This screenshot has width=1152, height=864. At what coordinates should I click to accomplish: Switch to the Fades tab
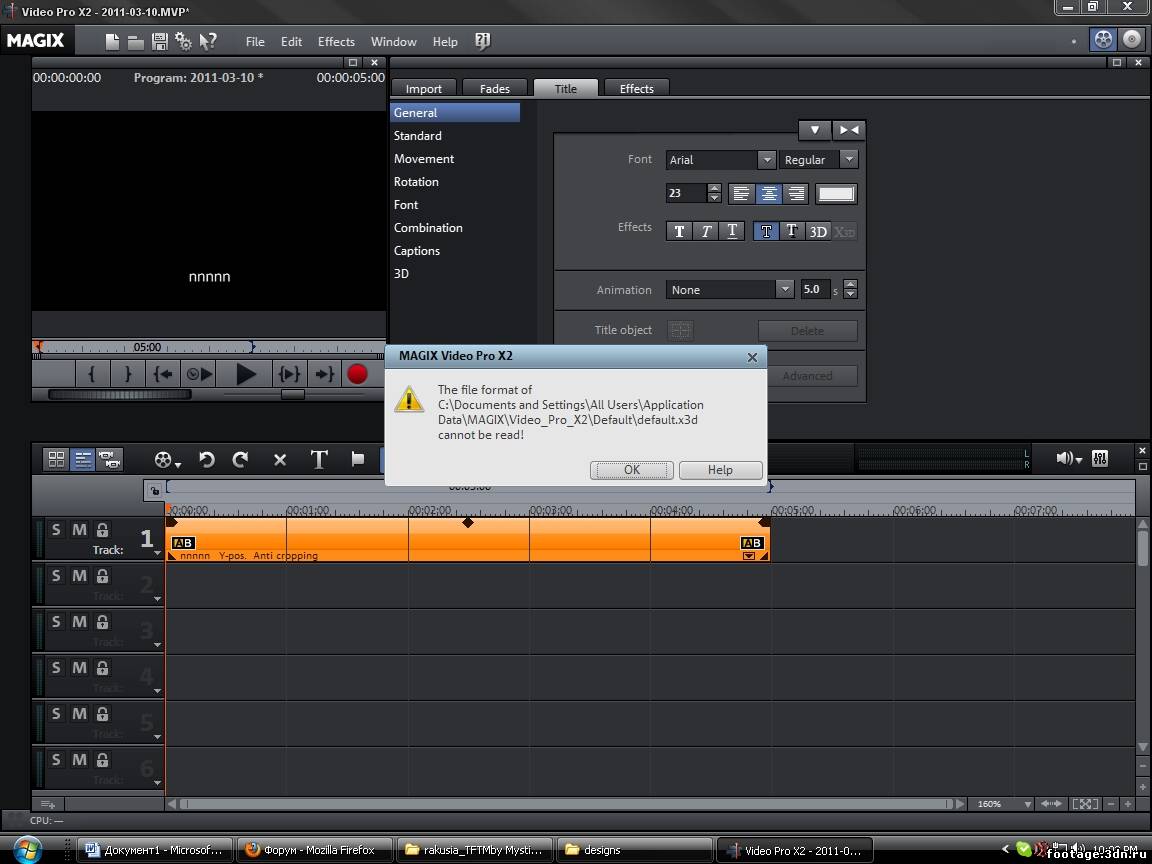click(494, 88)
